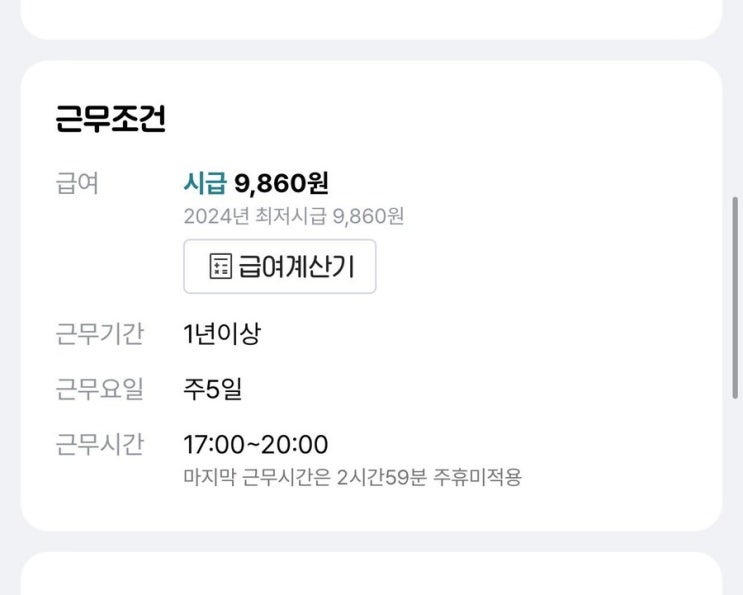
Task: Click the vertical scrollbar thumb
Action: point(735,298)
